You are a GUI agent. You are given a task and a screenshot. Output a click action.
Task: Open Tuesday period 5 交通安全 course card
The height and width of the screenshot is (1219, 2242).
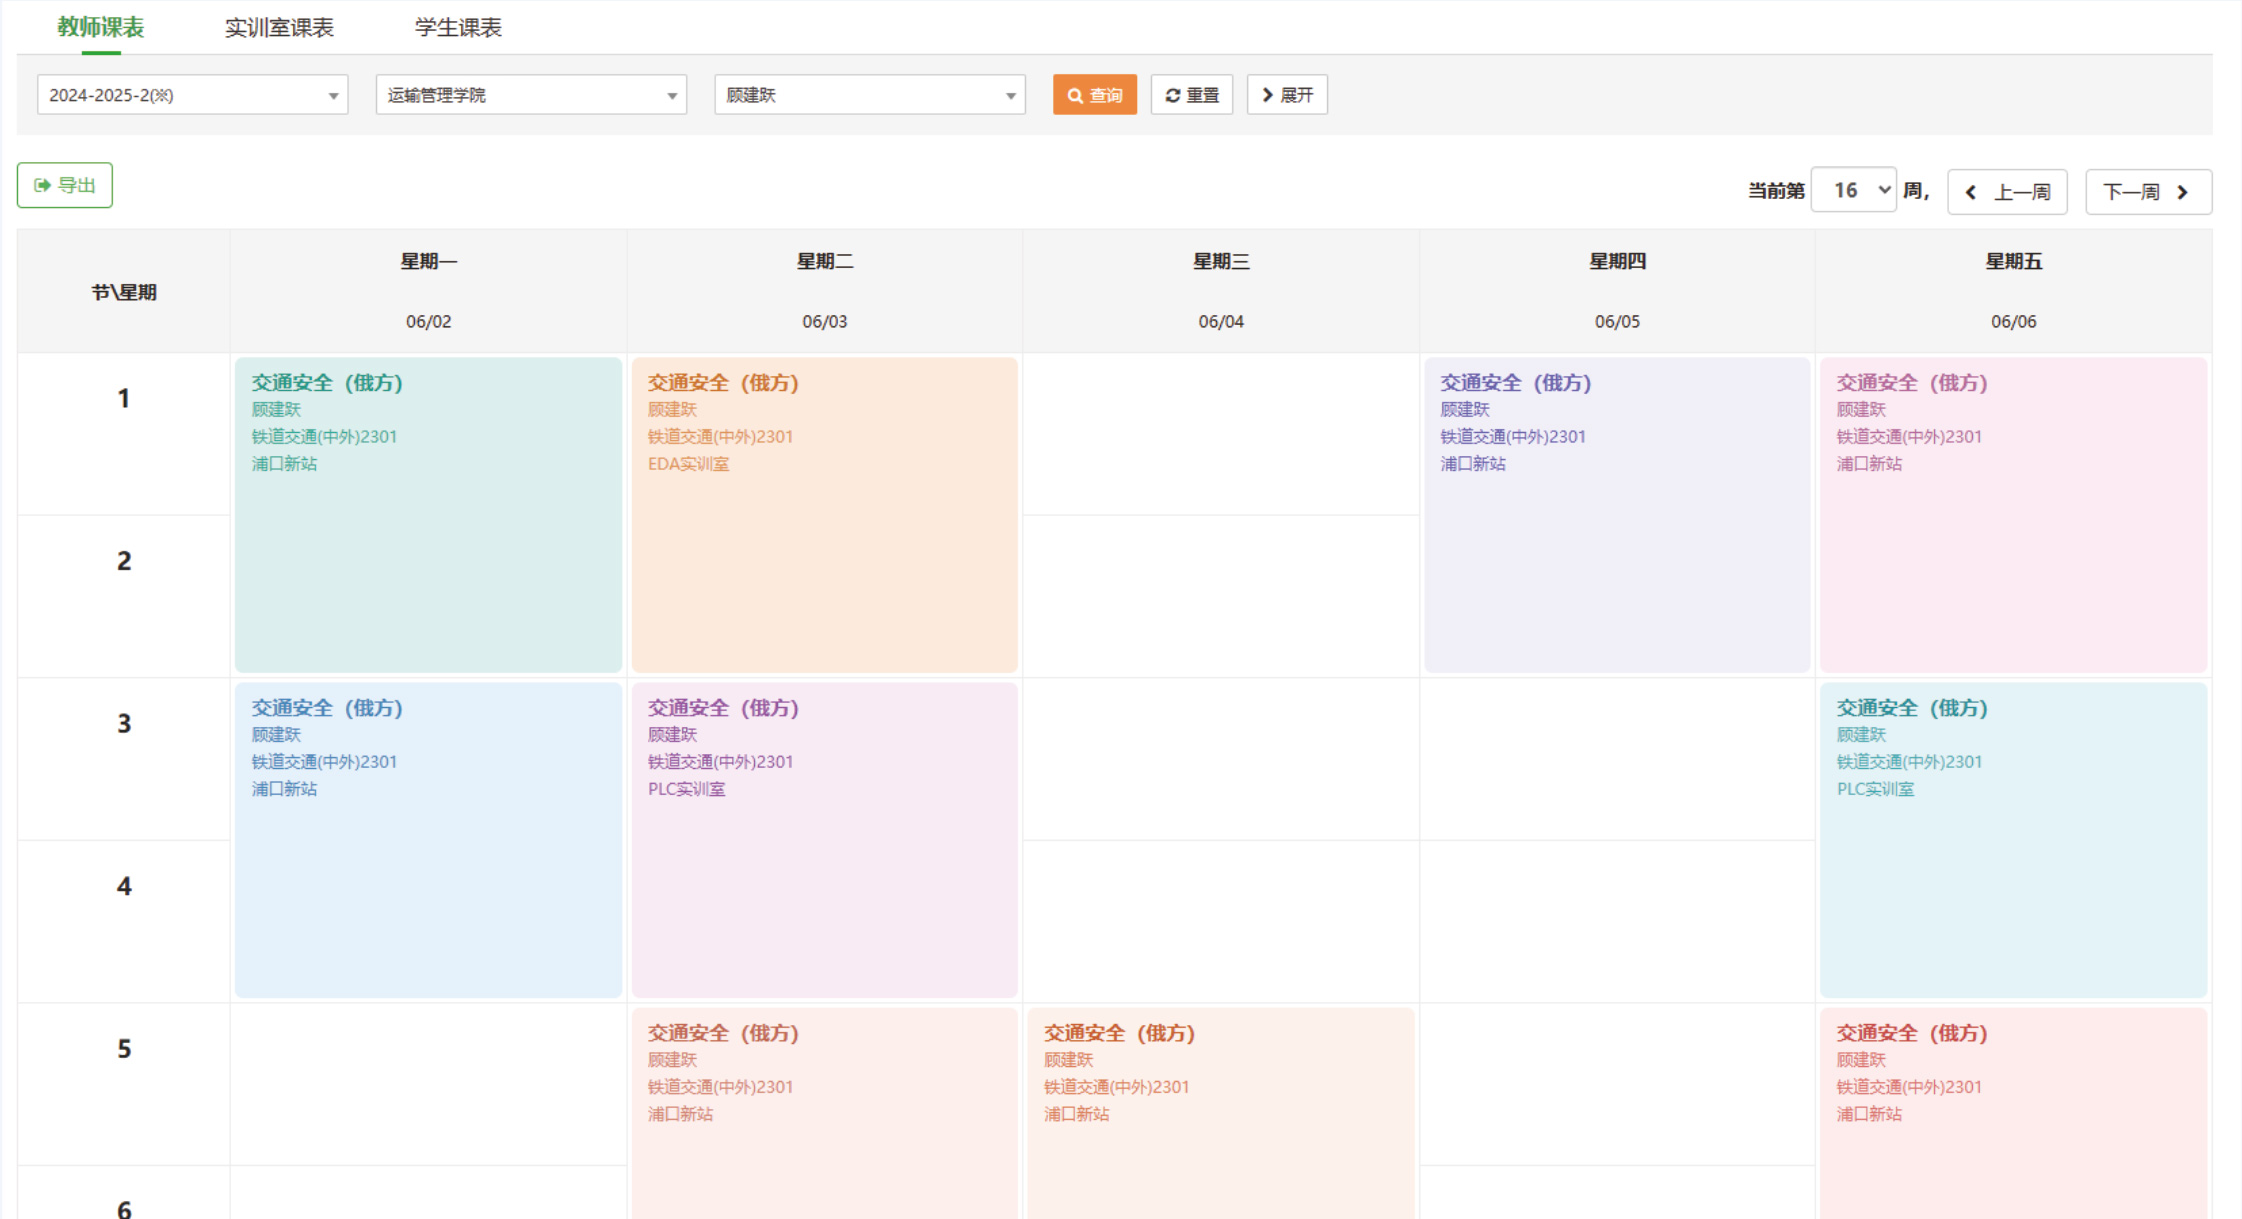825,1113
